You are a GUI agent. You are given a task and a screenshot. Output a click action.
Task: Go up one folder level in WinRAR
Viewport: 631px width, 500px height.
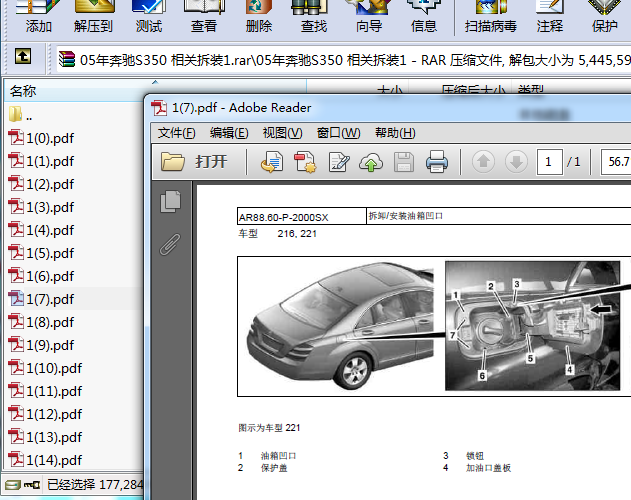[23, 56]
